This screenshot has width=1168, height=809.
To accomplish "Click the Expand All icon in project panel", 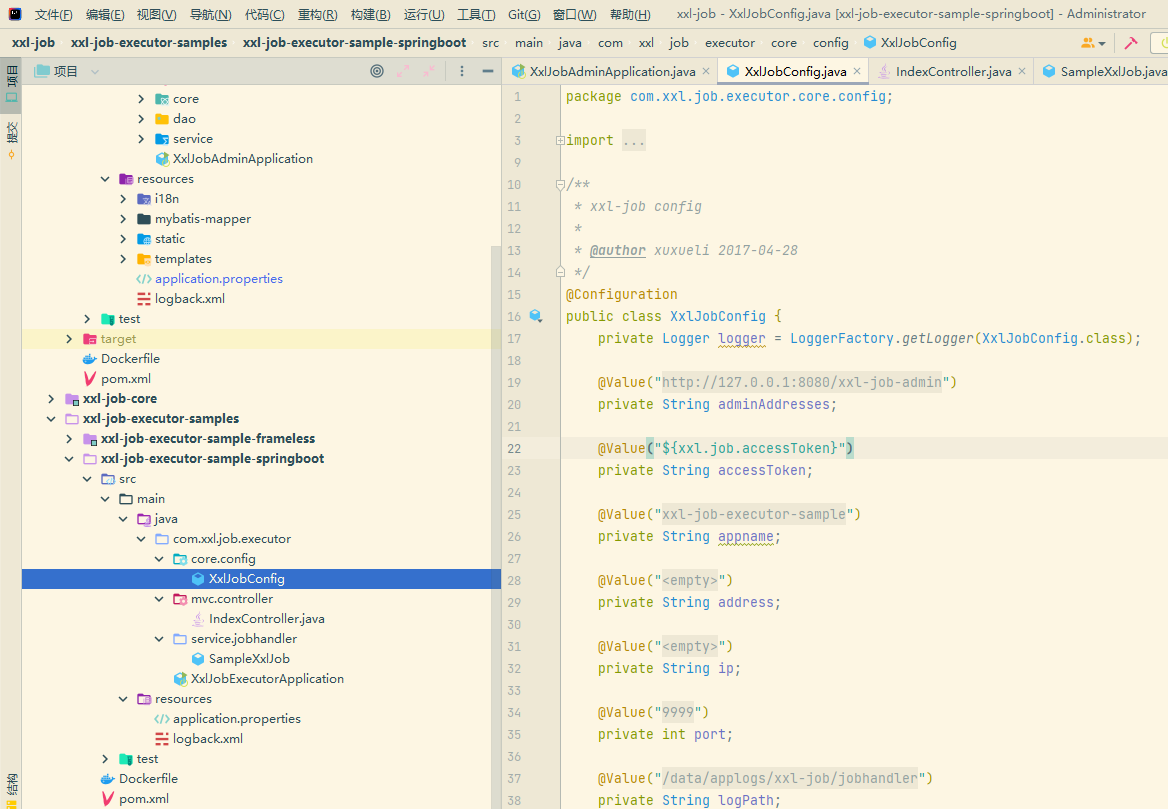I will 404,71.
